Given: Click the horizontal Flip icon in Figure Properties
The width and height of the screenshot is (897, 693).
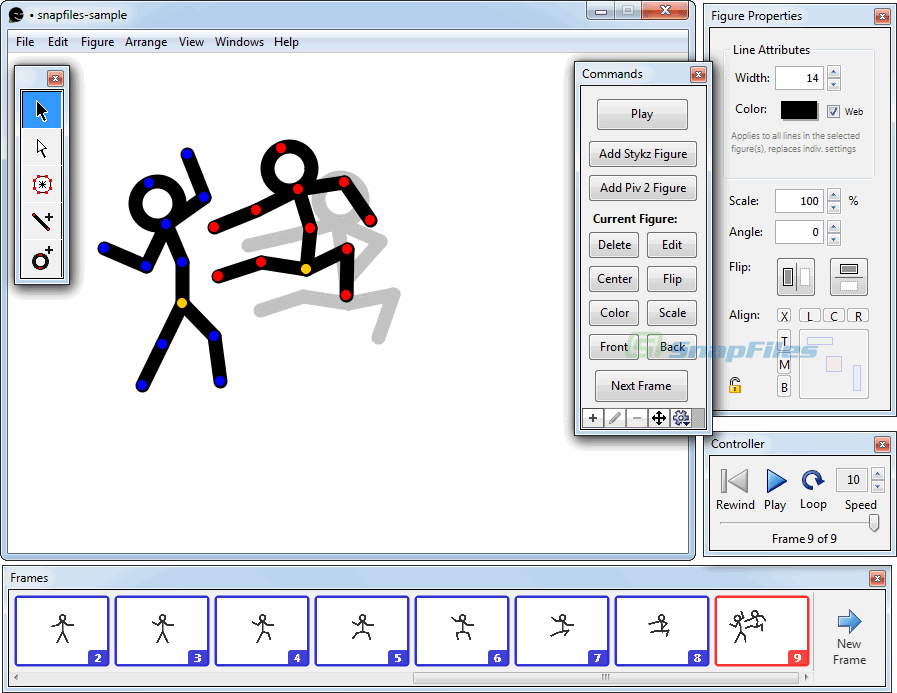Looking at the screenshot, I should click(795, 277).
